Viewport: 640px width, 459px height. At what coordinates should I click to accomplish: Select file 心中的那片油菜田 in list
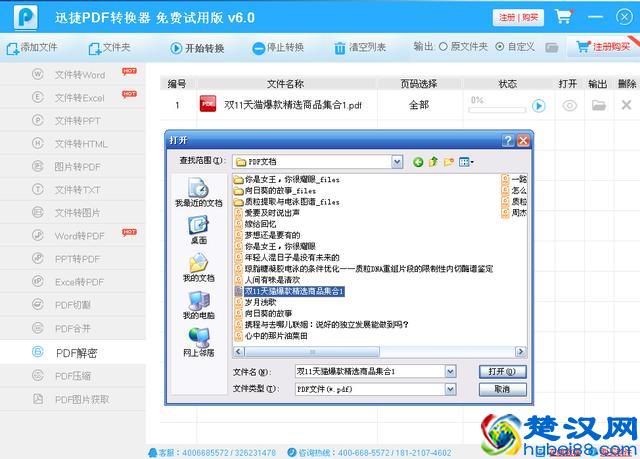[x=271, y=336]
